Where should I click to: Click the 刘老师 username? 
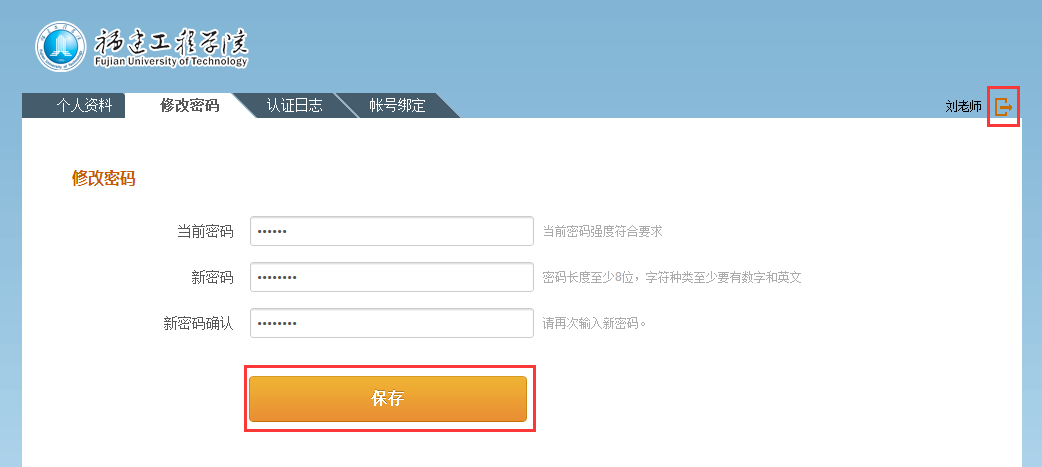click(963, 106)
